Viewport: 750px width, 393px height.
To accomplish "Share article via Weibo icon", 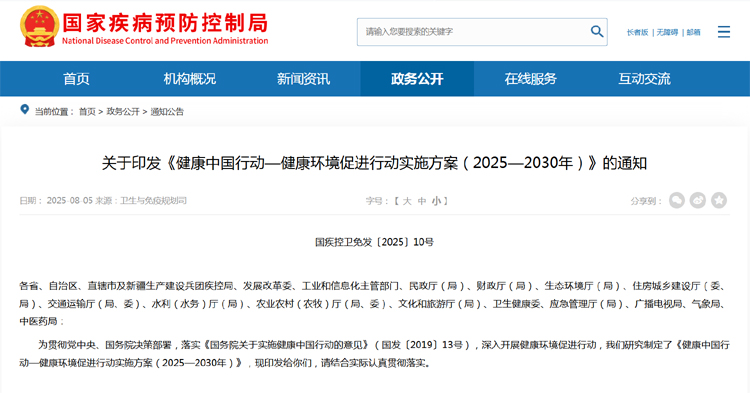I will [698, 200].
